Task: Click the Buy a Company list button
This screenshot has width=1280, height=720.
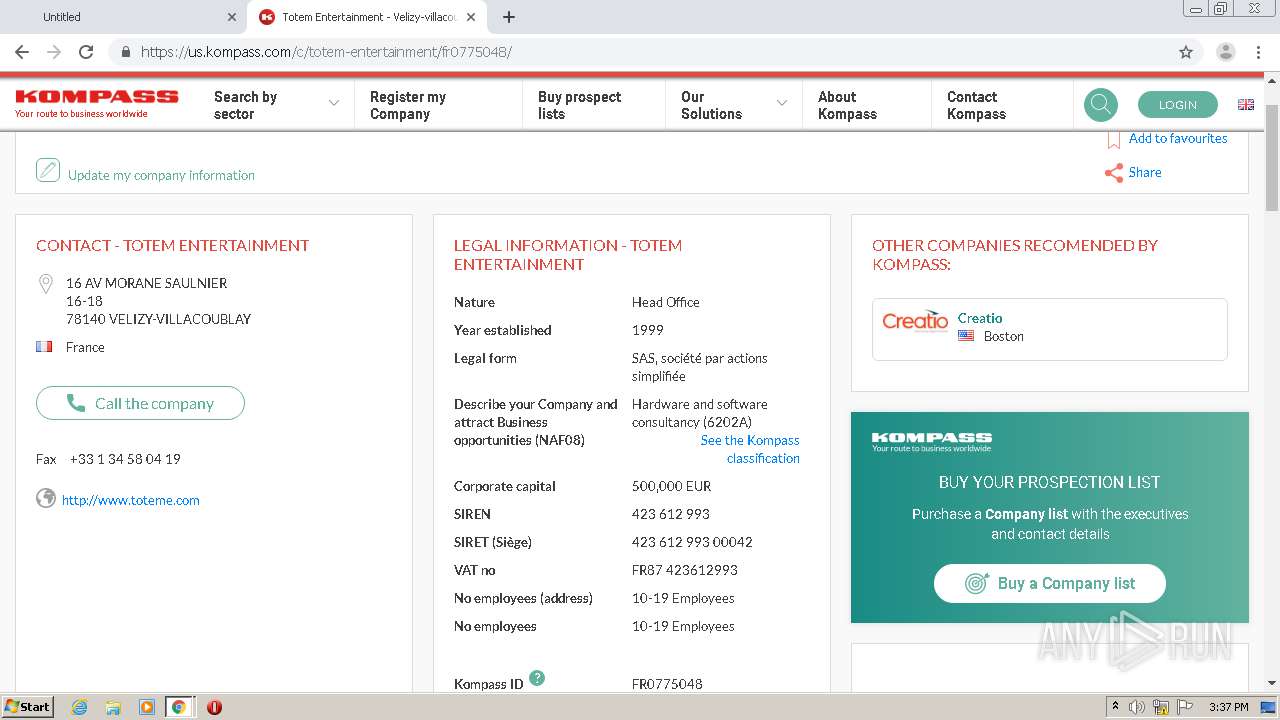Action: point(1049,583)
